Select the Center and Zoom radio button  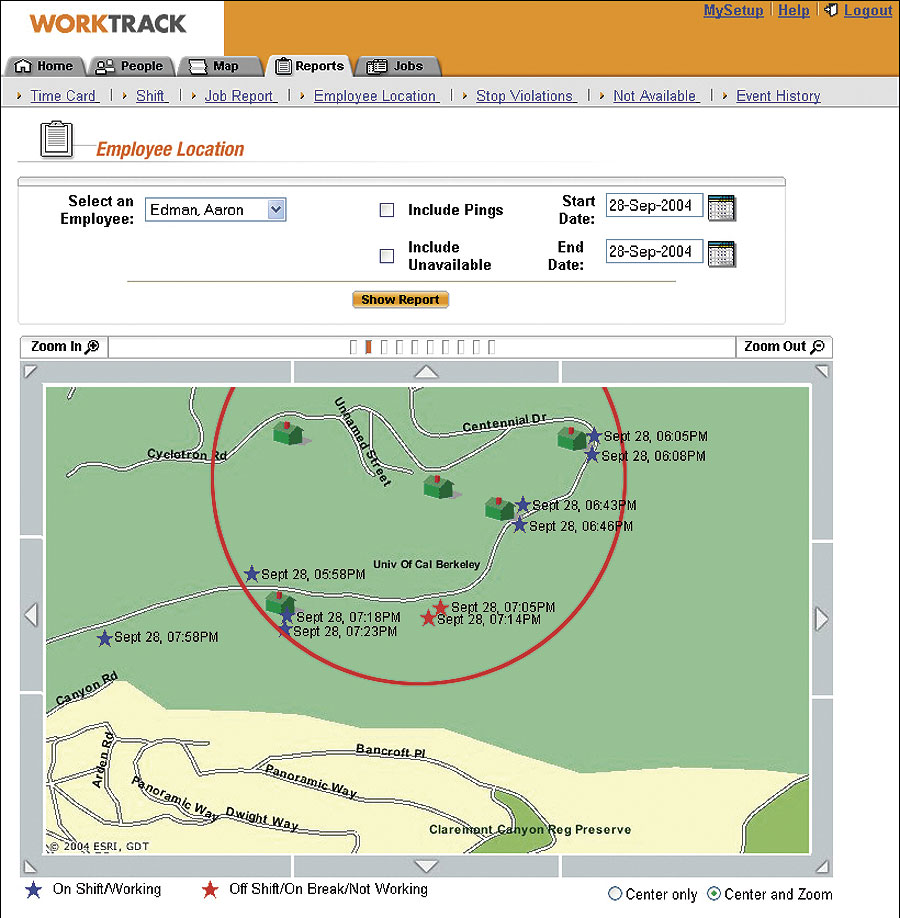click(x=714, y=893)
